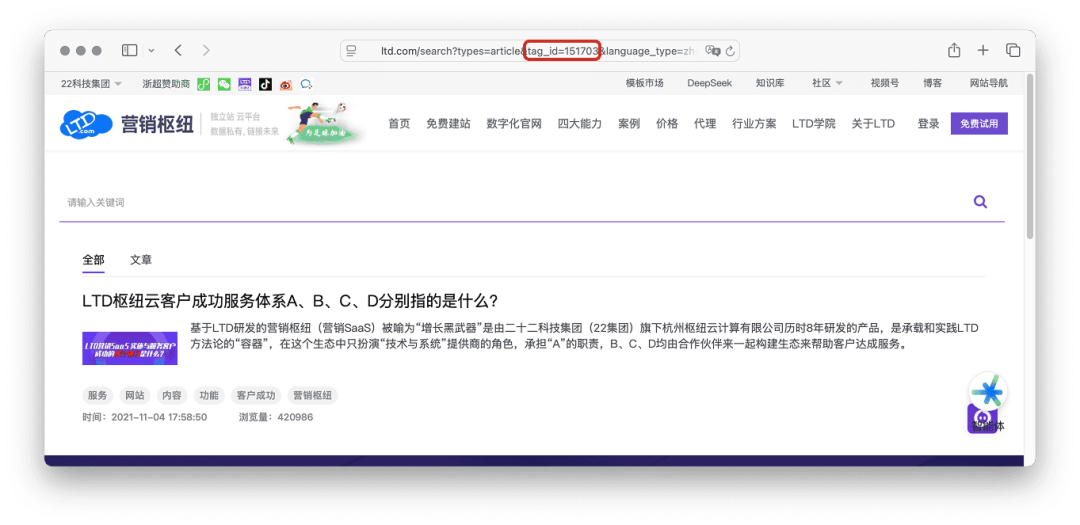Open the DeepSeek link
Viewport: 1080px width, 525px height.
pyautogui.click(x=709, y=83)
